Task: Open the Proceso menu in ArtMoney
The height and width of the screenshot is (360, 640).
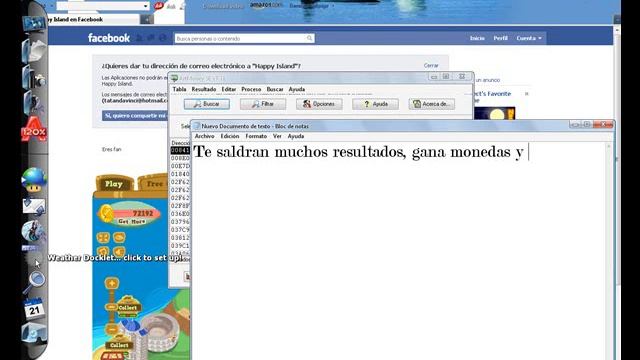Action: 251,89
